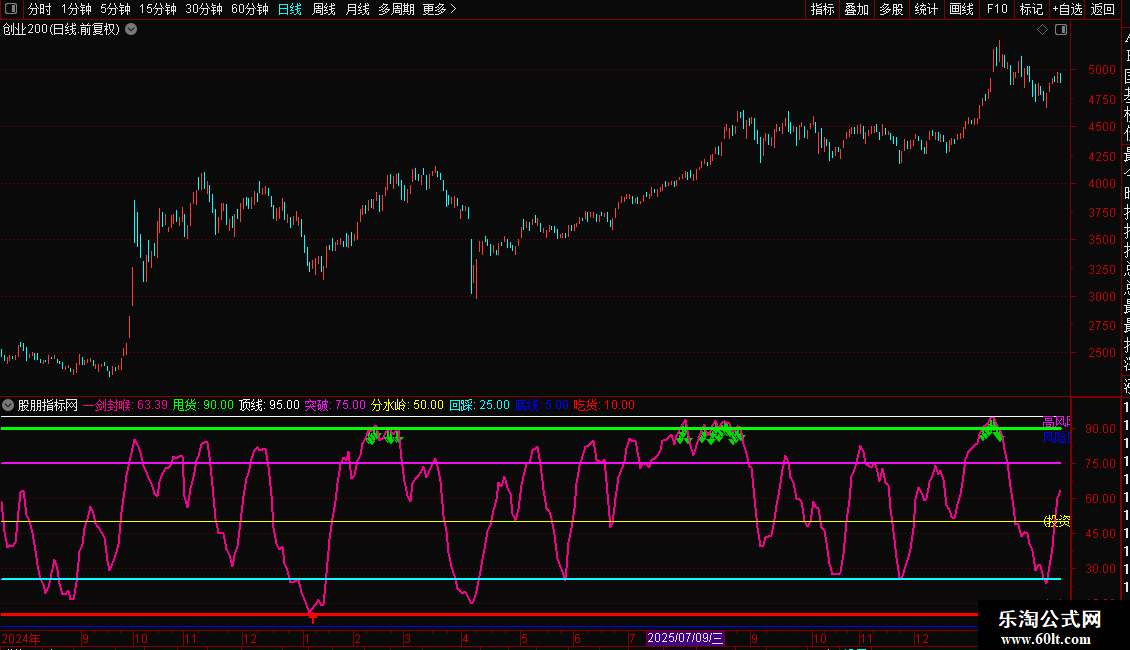Open 多周期 multi-period view
Image resolution: width=1130 pixels, height=650 pixels.
396,9
